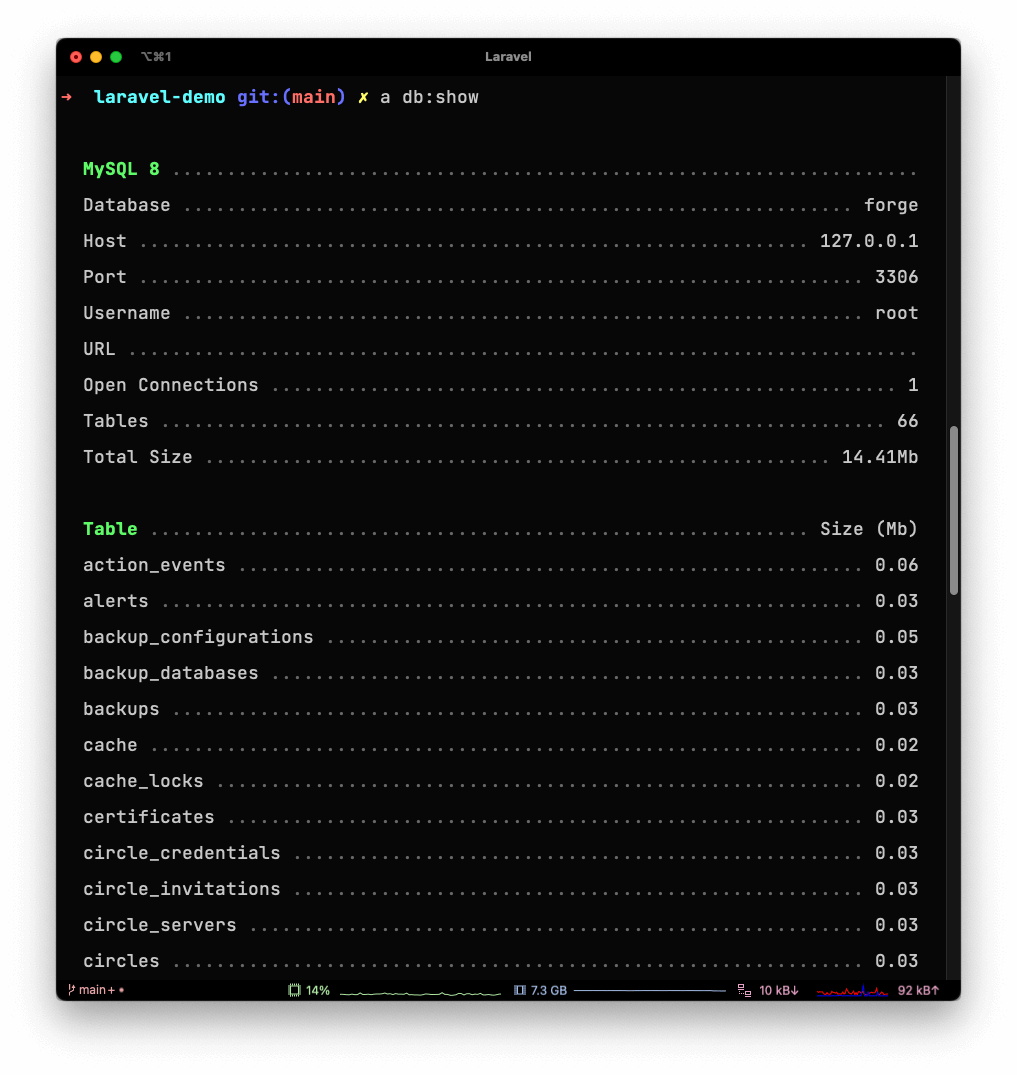Click the 'main+' branch label in status bar
The width and height of the screenshot is (1017, 1075).
(x=97, y=990)
